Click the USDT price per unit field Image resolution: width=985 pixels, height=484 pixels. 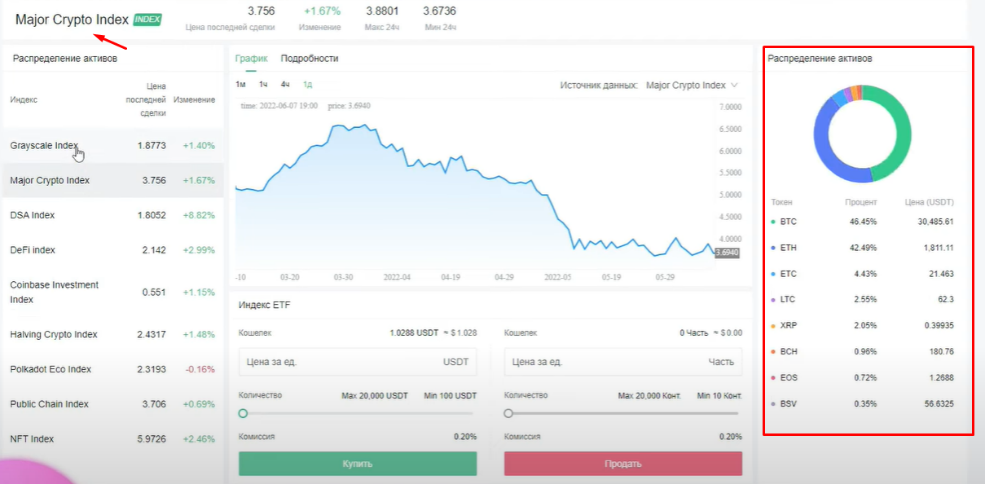(x=357, y=362)
